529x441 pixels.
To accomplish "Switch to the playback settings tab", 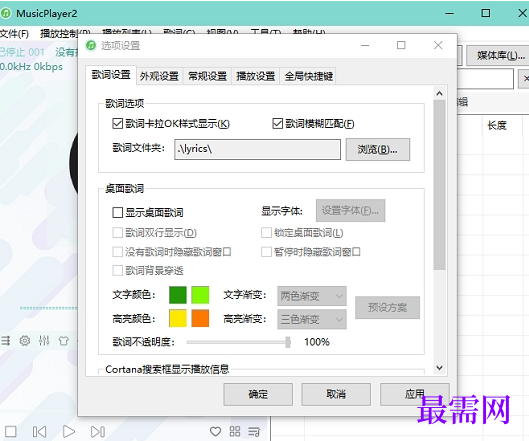I will coord(255,76).
